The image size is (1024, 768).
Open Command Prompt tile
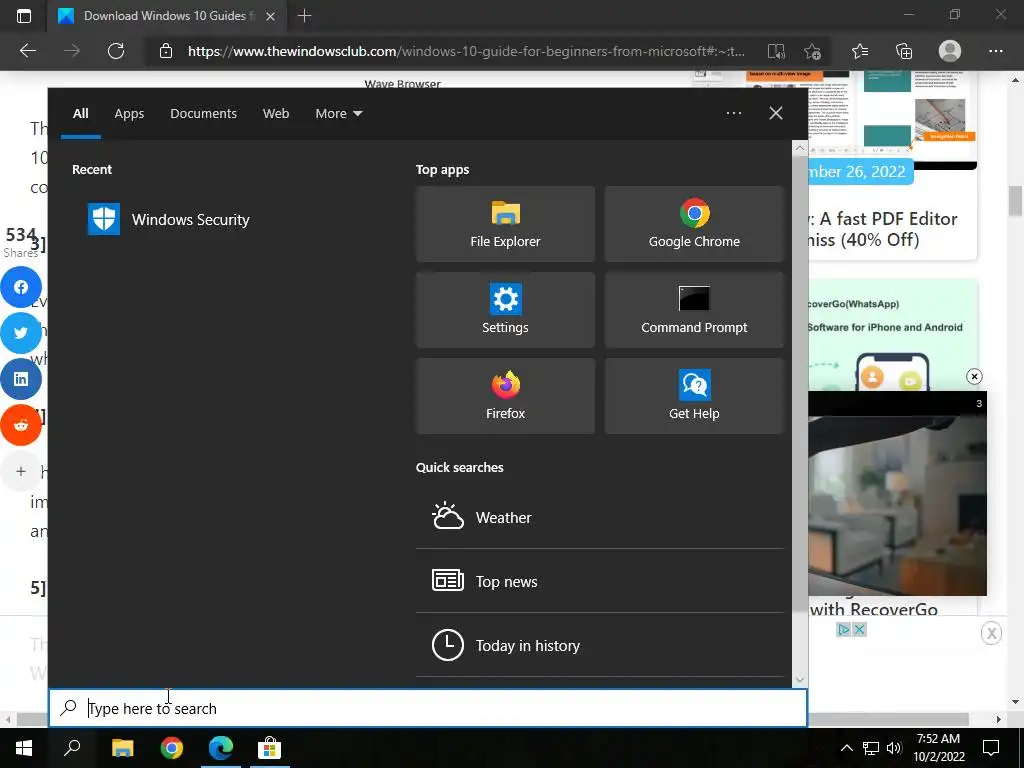click(694, 310)
